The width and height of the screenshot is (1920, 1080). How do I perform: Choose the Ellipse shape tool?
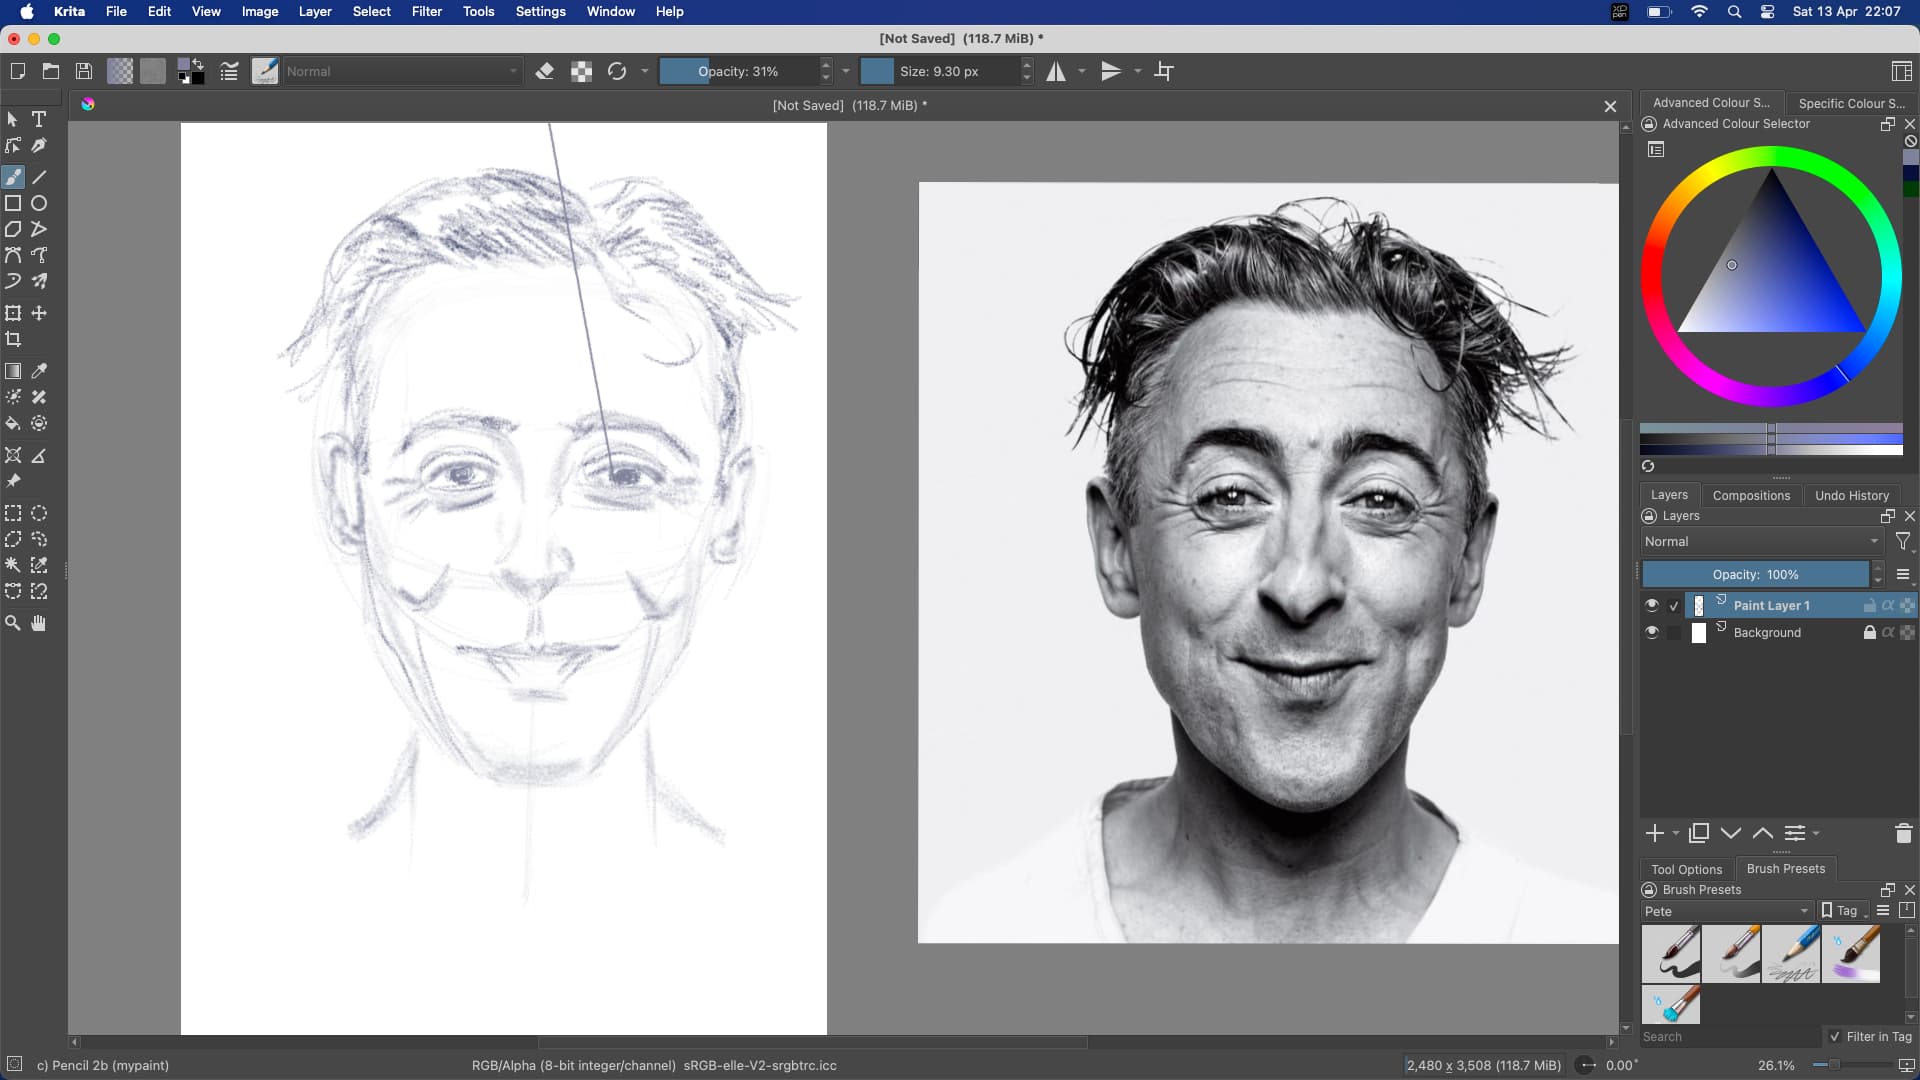(x=39, y=203)
